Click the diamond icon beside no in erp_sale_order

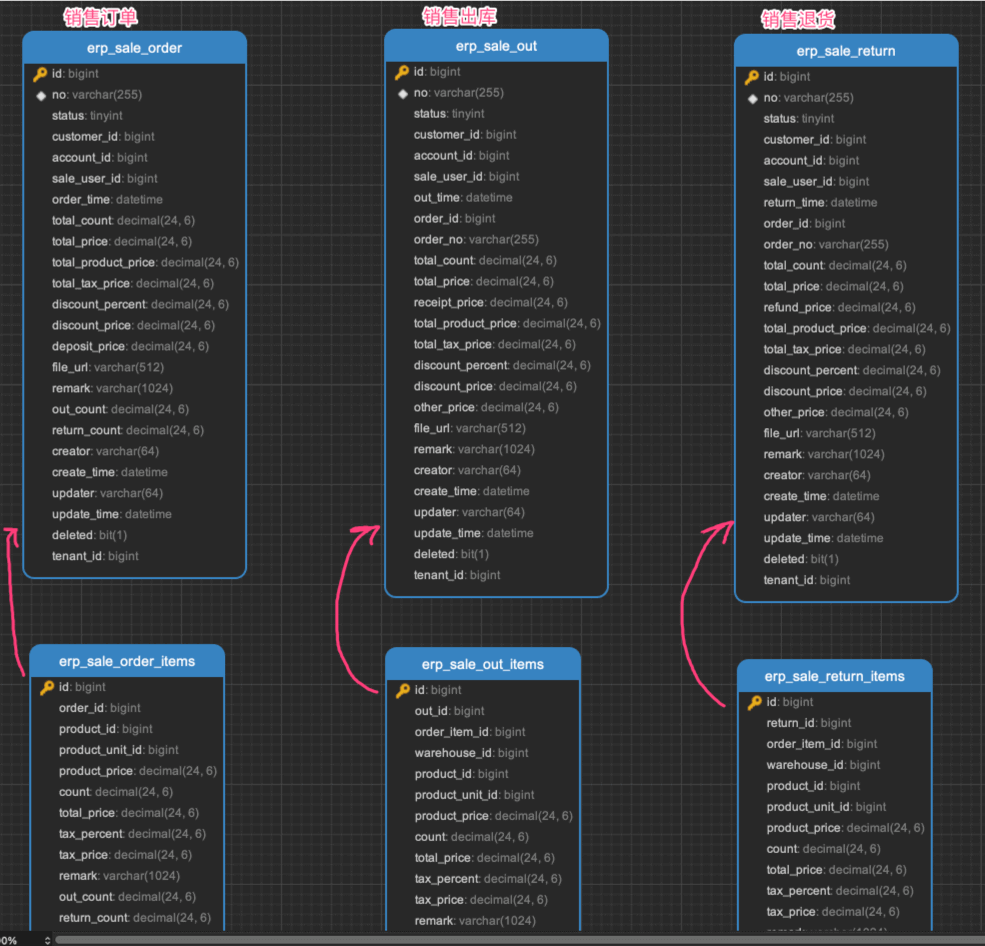41,95
